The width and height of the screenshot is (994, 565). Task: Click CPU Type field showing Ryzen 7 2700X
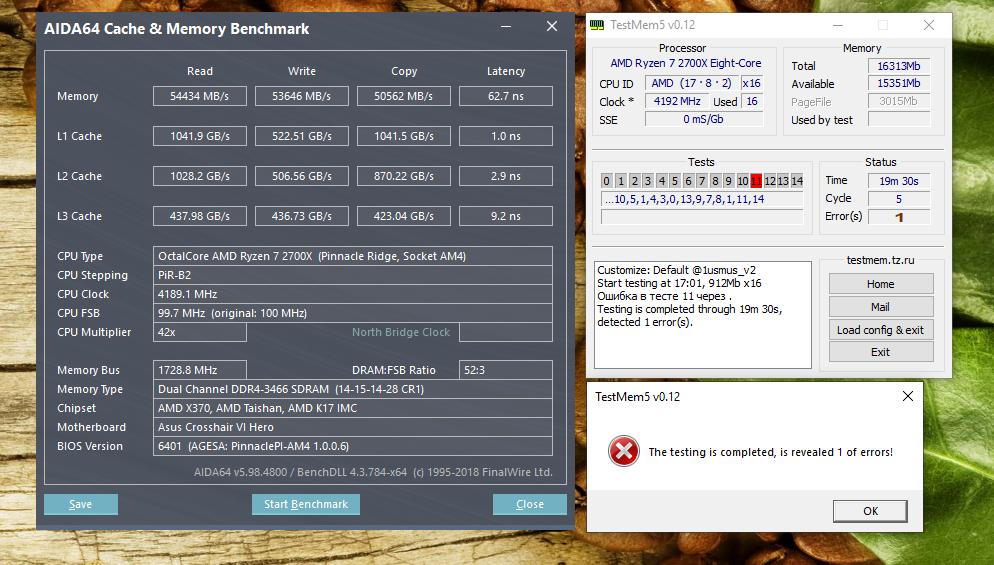pyautogui.click(x=352, y=256)
